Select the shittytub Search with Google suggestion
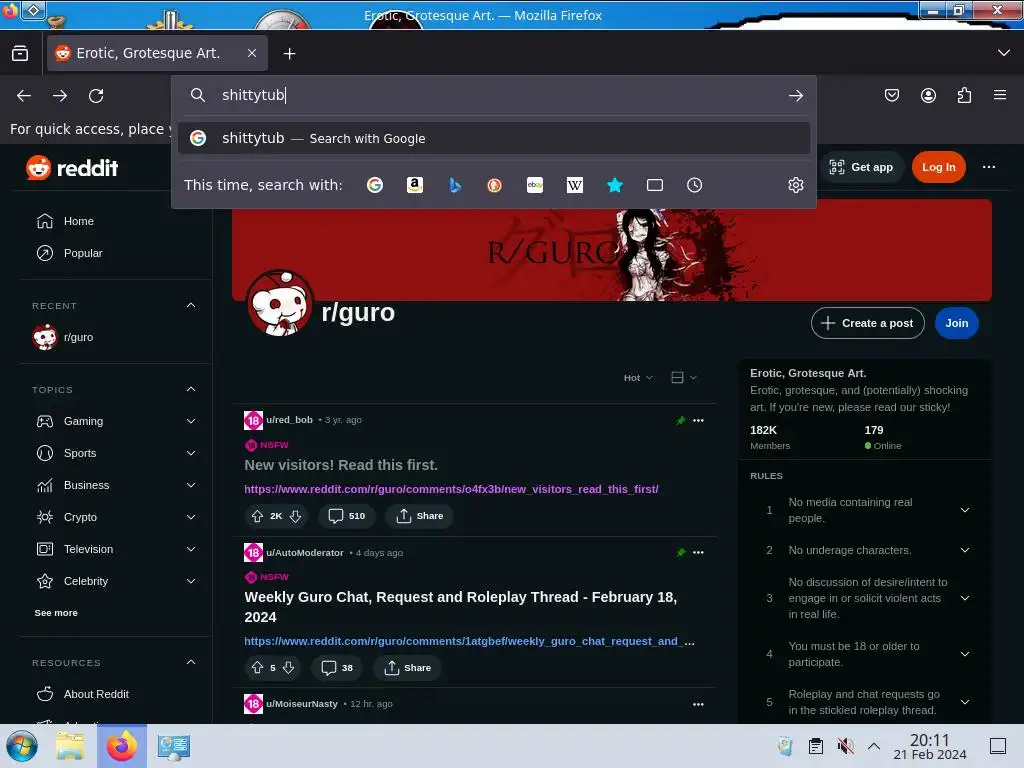This screenshot has height=768, width=1024. pyautogui.click(x=494, y=138)
